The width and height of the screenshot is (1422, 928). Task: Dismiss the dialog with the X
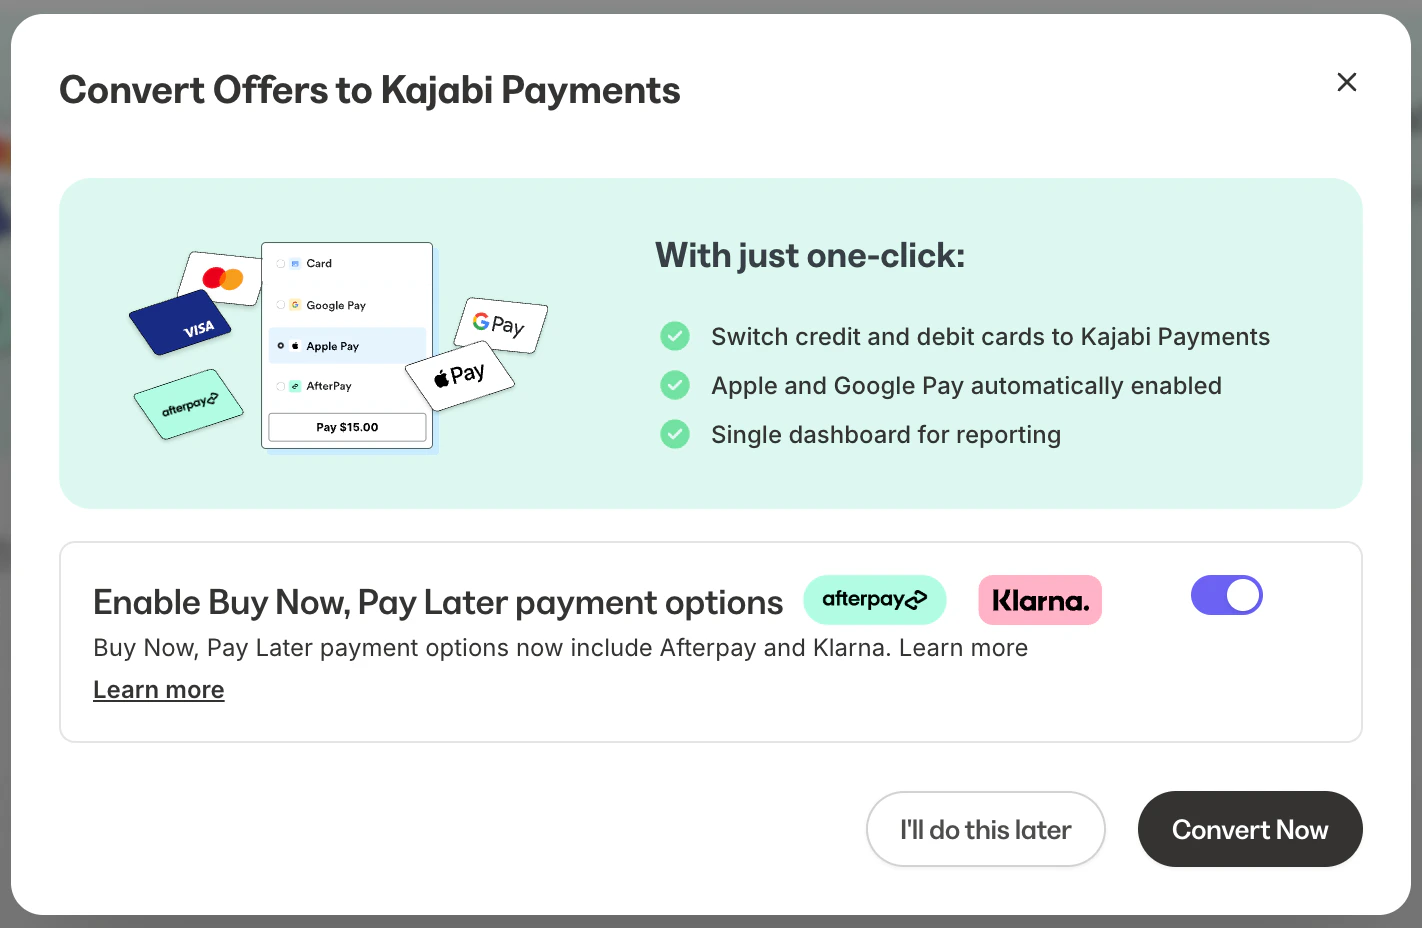(x=1347, y=82)
